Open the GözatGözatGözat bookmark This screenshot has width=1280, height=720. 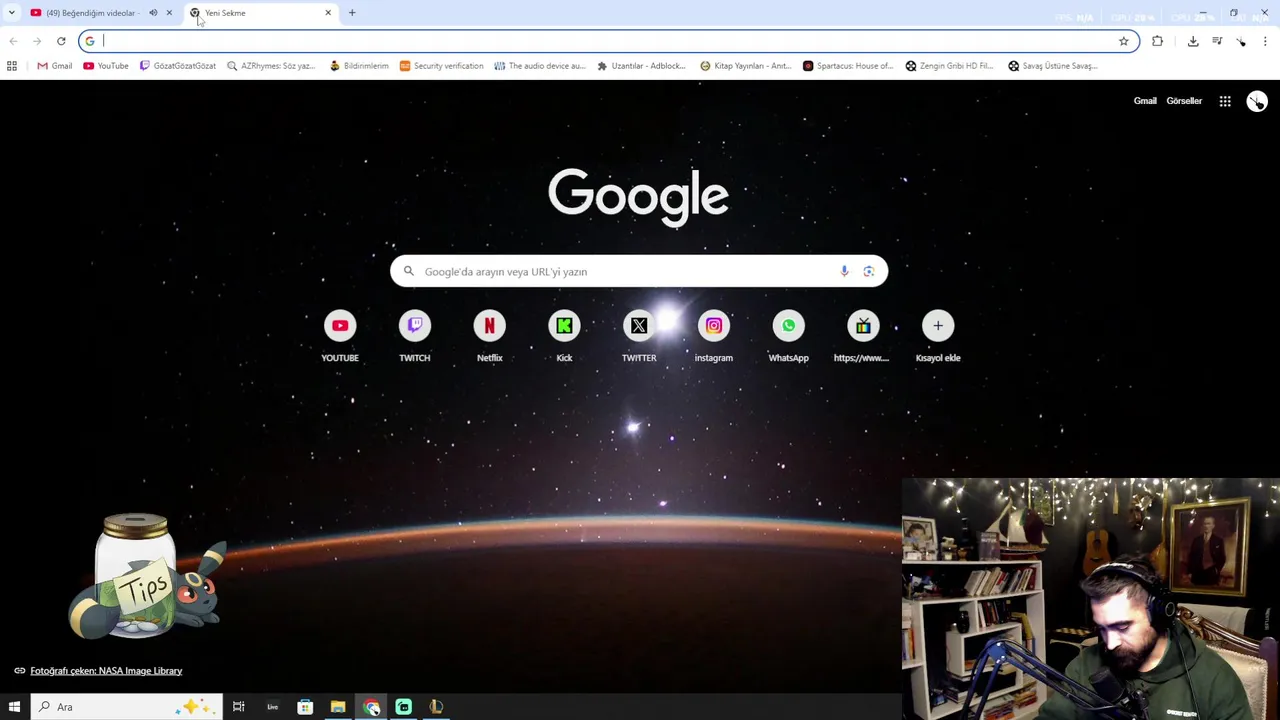click(x=178, y=66)
